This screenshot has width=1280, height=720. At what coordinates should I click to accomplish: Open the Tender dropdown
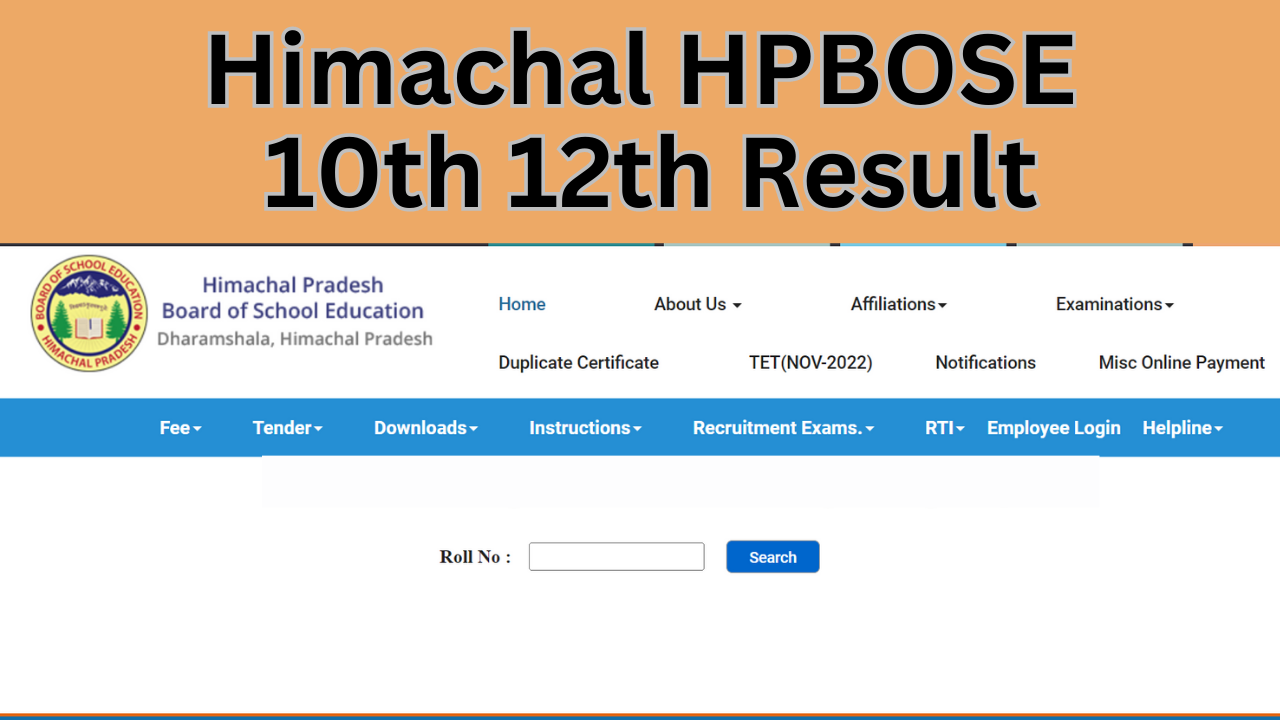coord(287,428)
